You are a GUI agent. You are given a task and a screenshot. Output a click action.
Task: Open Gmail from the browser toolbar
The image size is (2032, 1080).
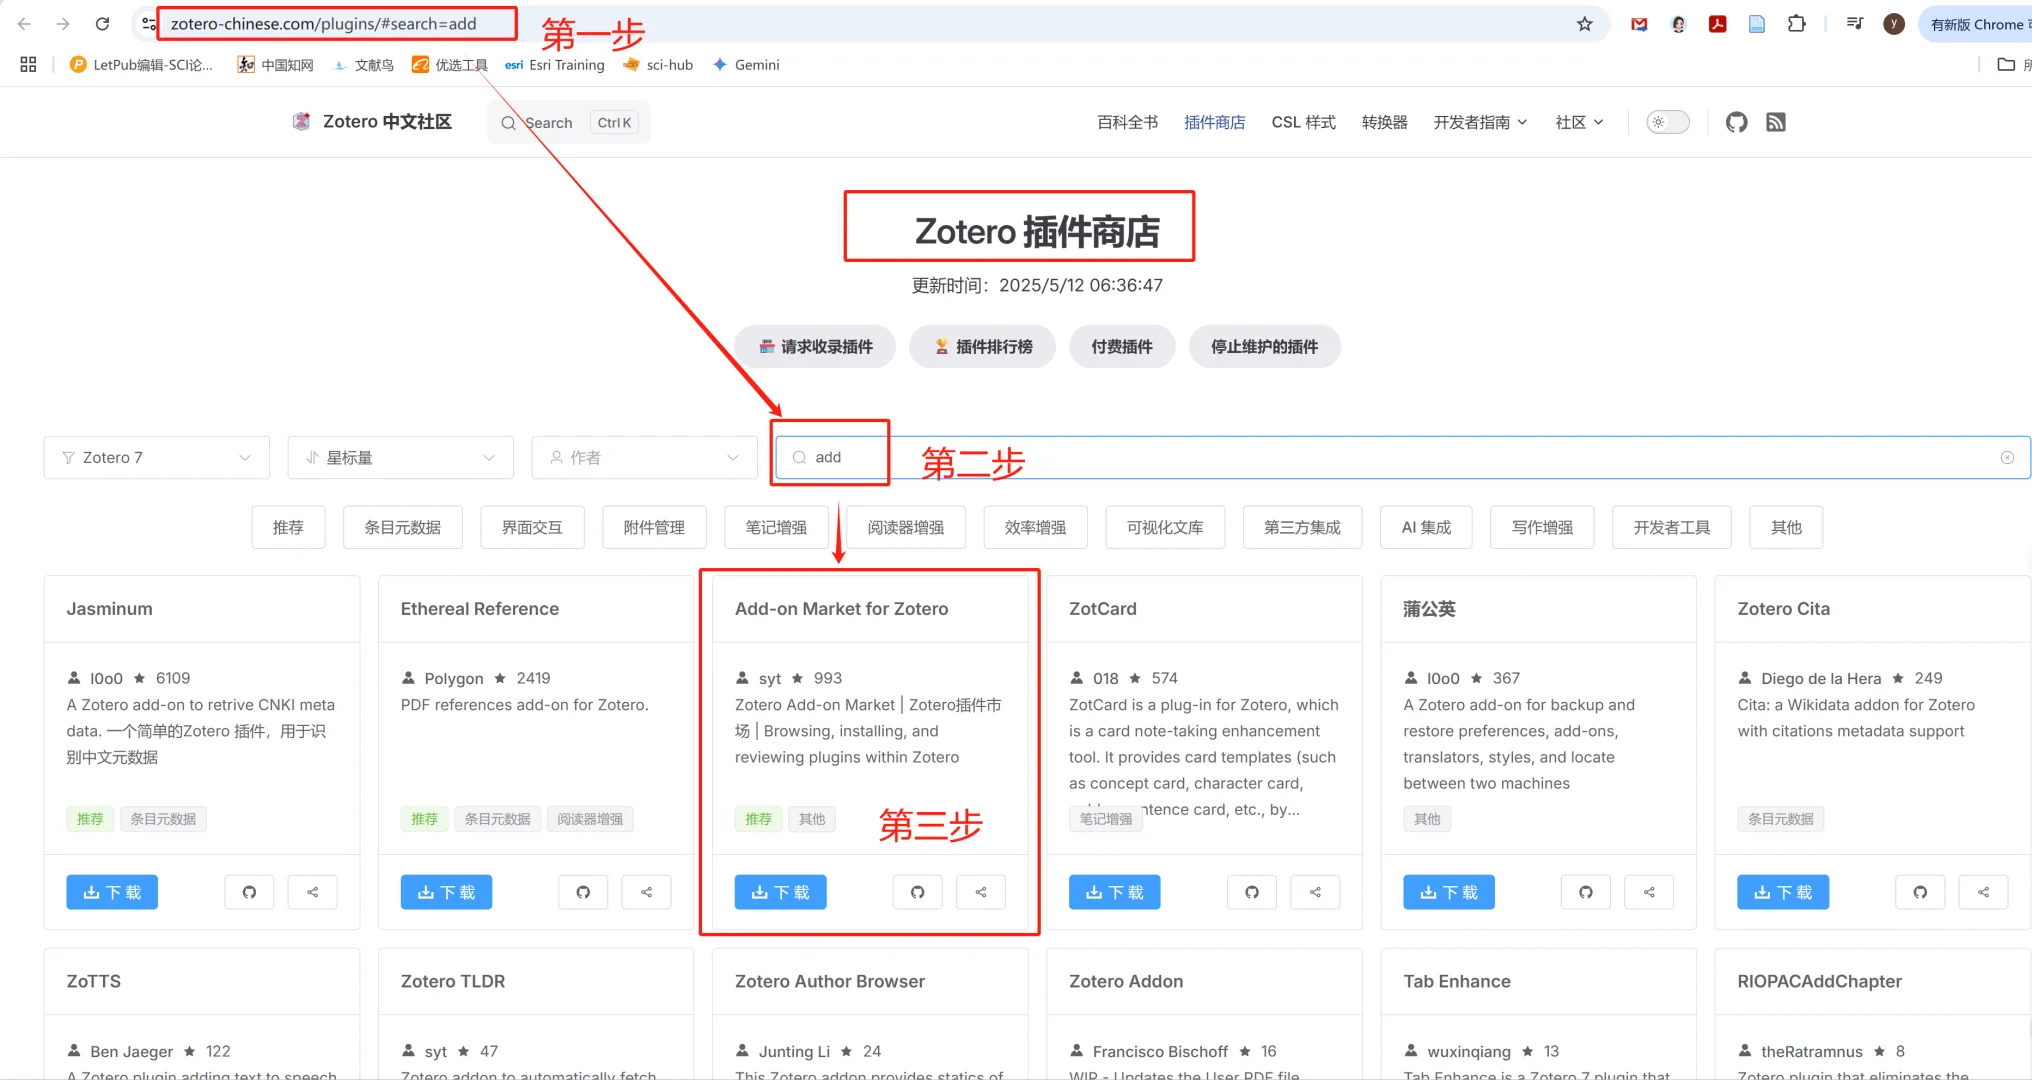tap(1638, 24)
